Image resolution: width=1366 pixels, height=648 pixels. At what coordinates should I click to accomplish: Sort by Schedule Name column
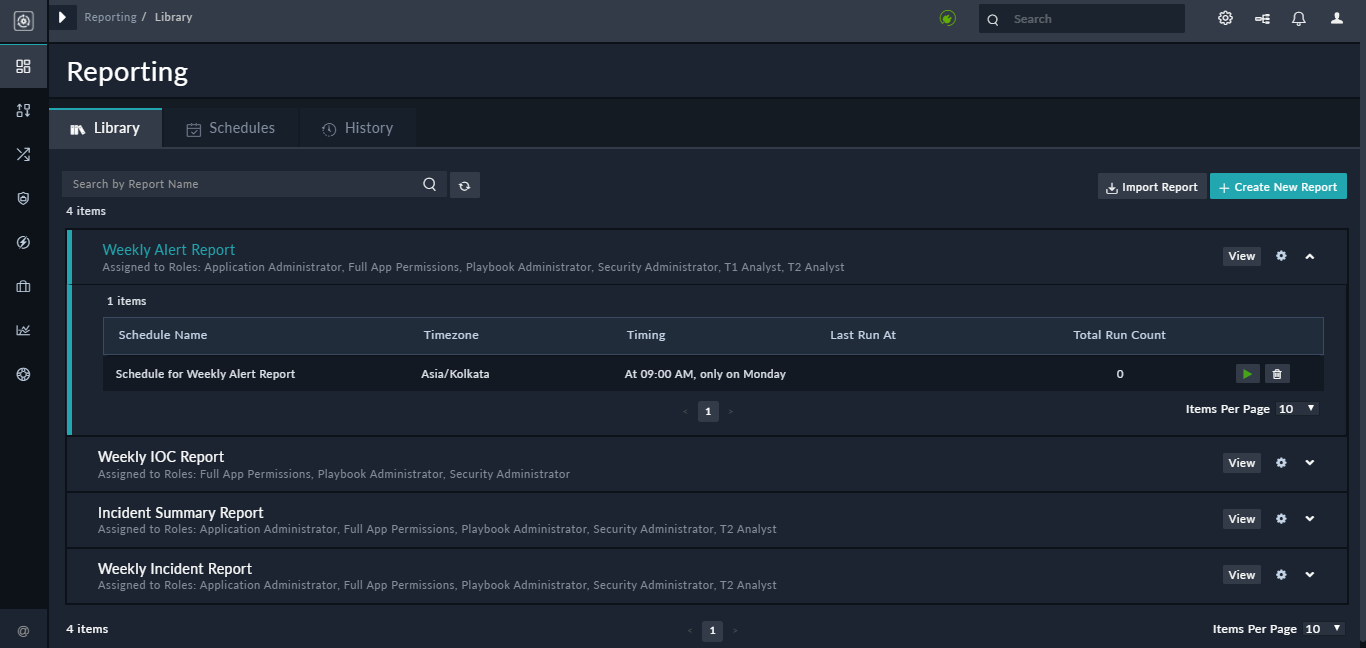[x=163, y=335]
